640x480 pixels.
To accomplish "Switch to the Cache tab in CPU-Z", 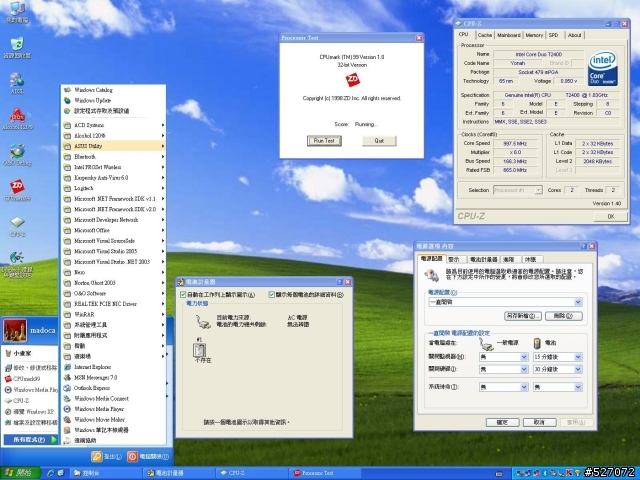I will tap(484, 36).
